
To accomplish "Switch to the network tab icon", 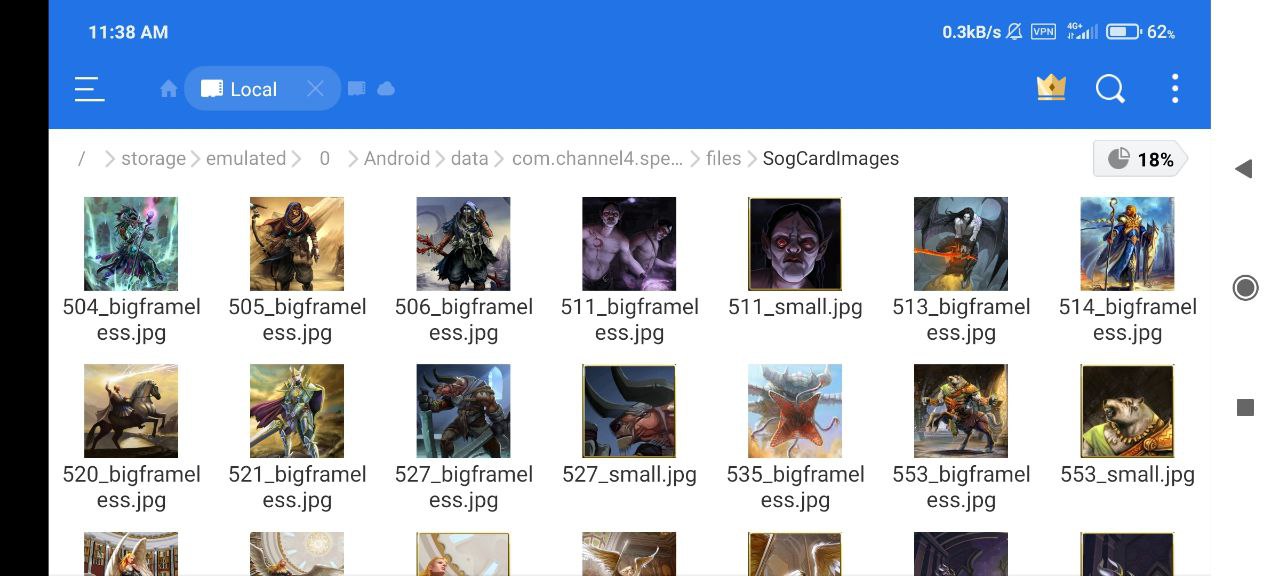I will pyautogui.click(x=356, y=89).
